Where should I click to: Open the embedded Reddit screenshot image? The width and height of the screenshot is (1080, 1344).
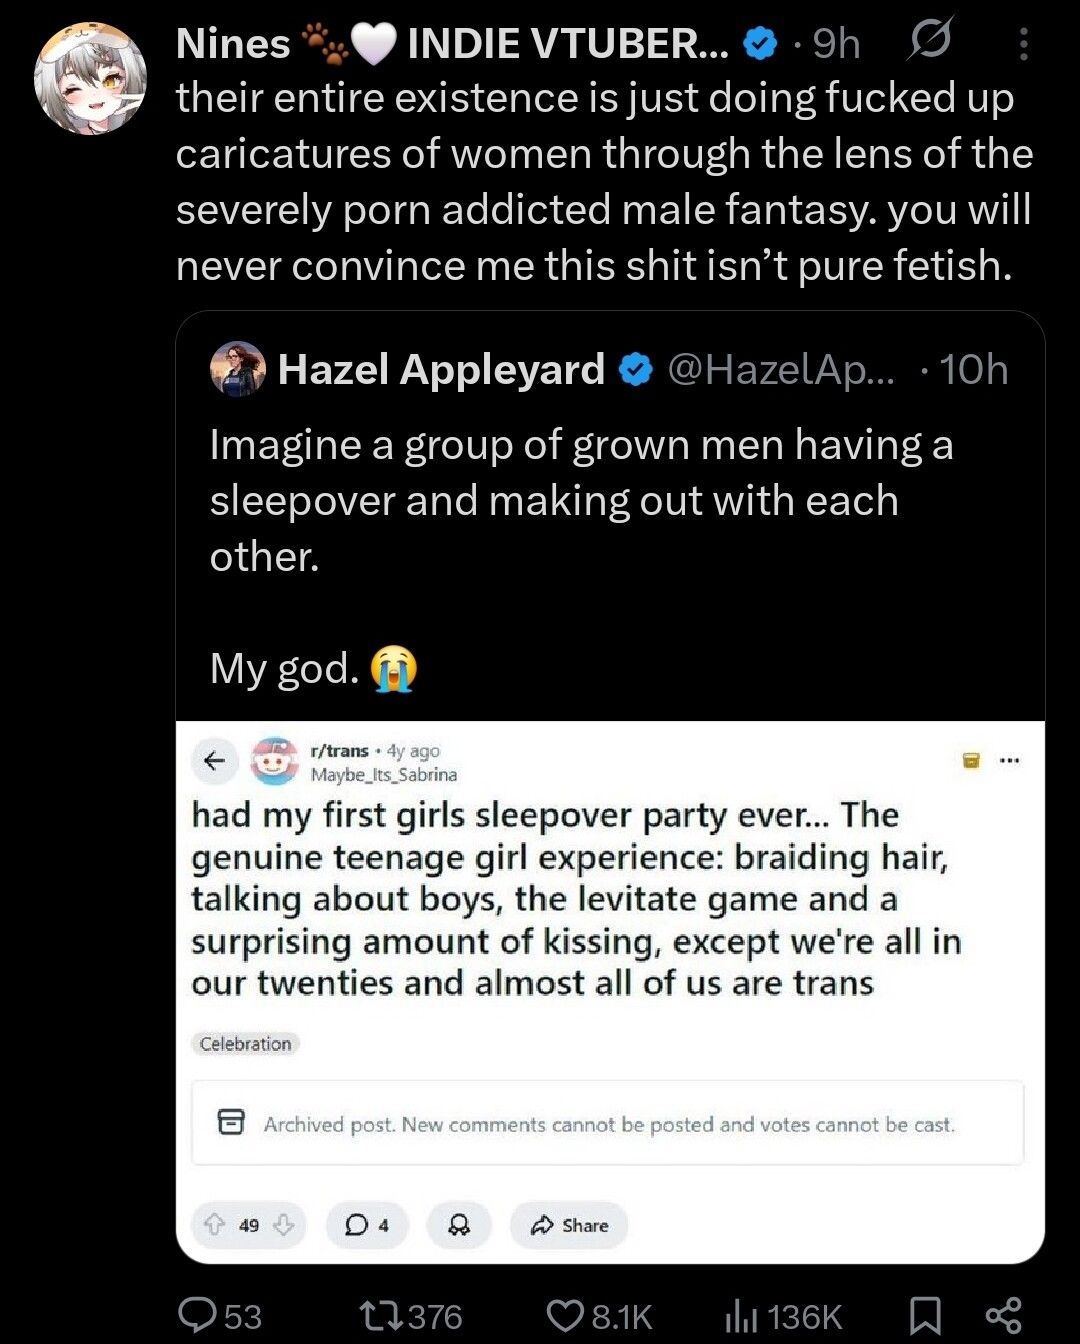click(610, 990)
